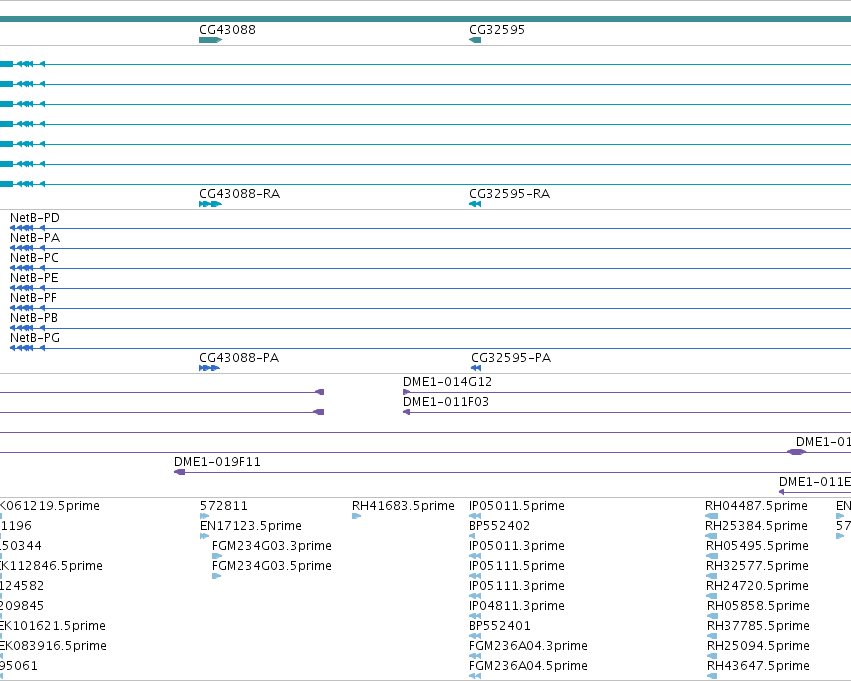Click the purple oval marker below the cut-off DME1-01 label

(x=797, y=452)
